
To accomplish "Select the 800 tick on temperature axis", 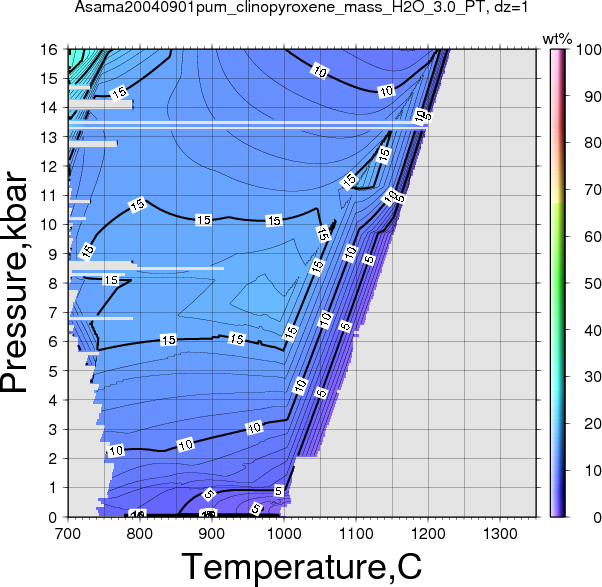I will click(140, 534).
